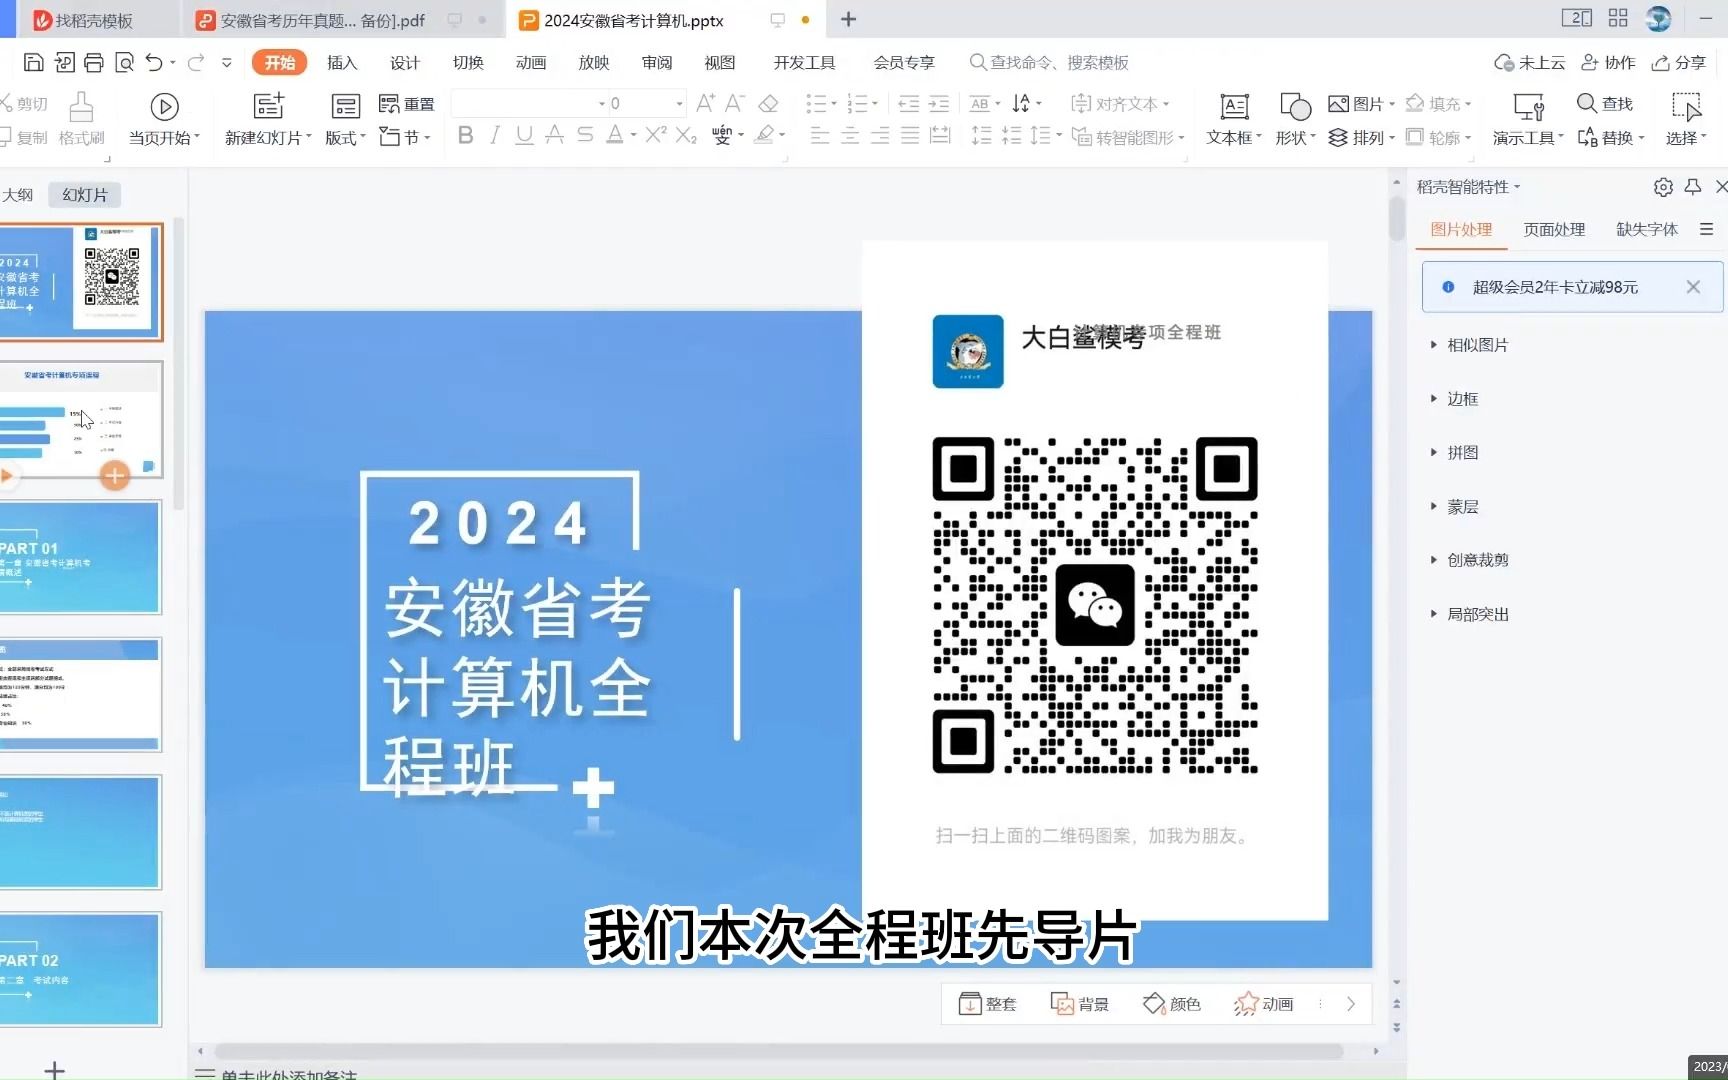Viewport: 1728px width, 1080px height.
Task: Click the 整套 button below slide
Action: [x=987, y=1004]
